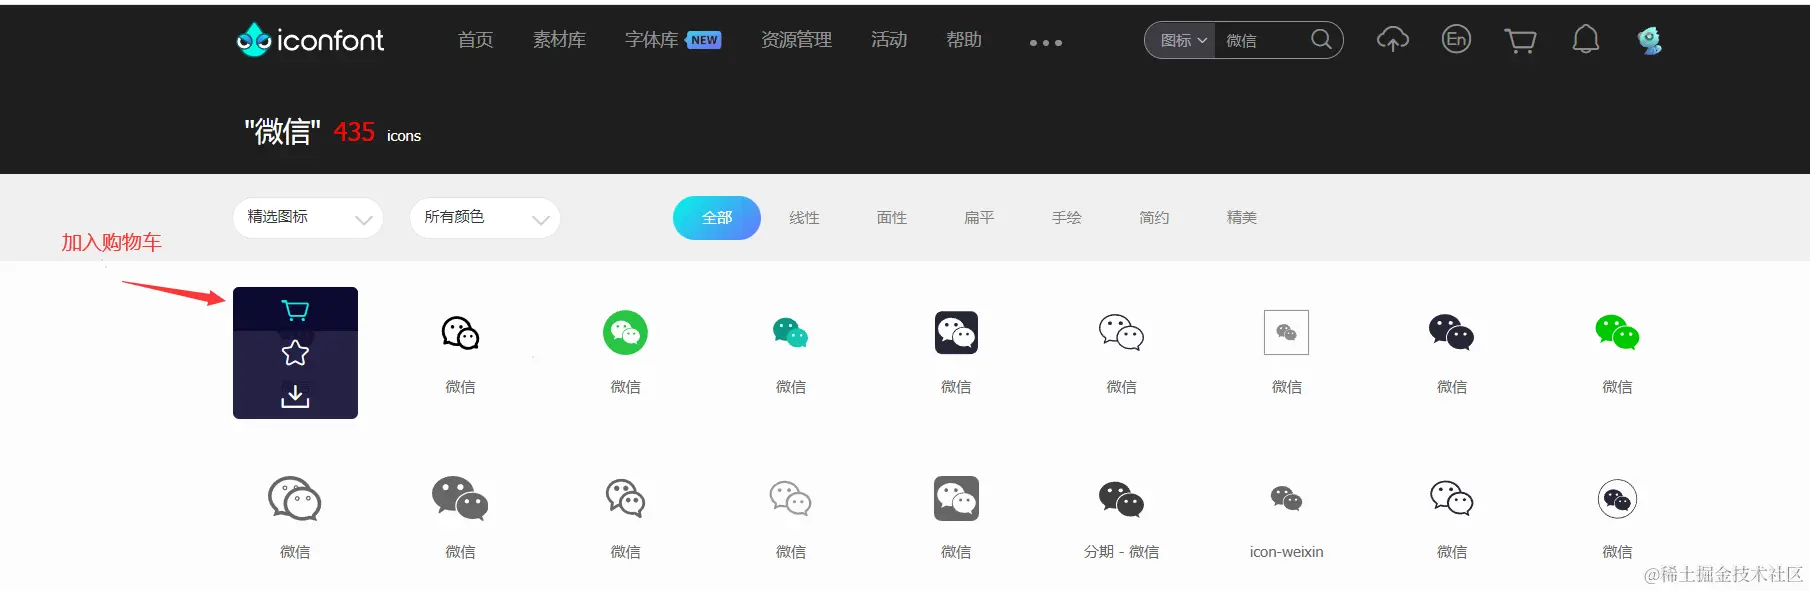This screenshot has height=591, width=1810.
Task: Select the small gray WeChat icon in bordered box
Action: pyautogui.click(x=1286, y=332)
